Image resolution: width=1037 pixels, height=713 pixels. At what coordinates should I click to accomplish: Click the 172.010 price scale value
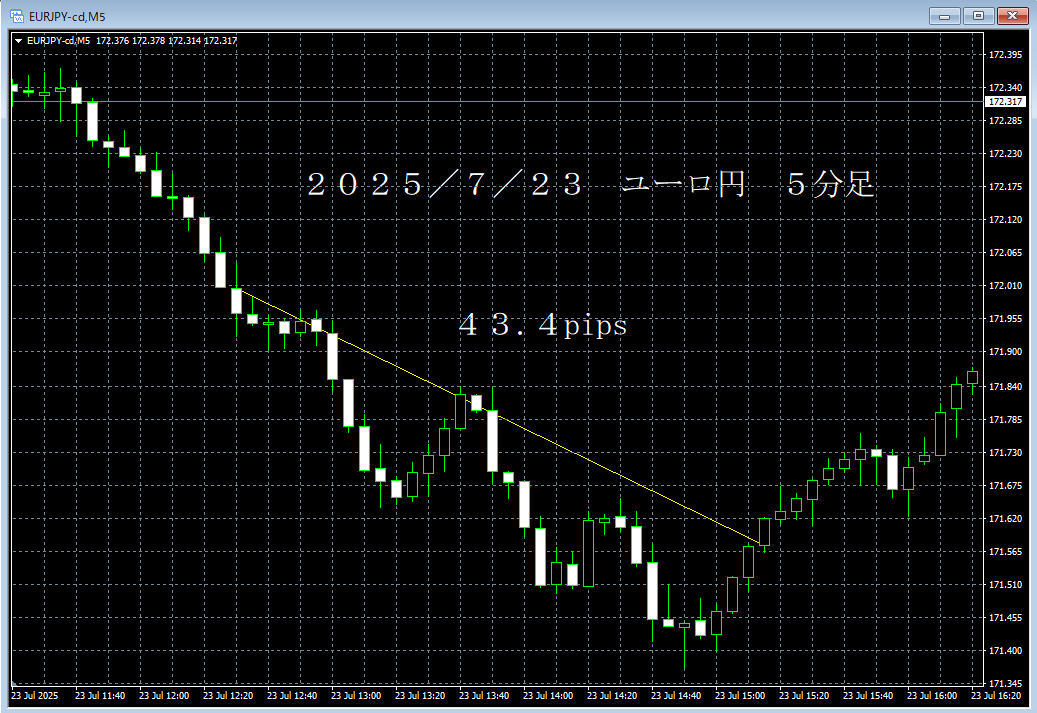pos(1005,286)
